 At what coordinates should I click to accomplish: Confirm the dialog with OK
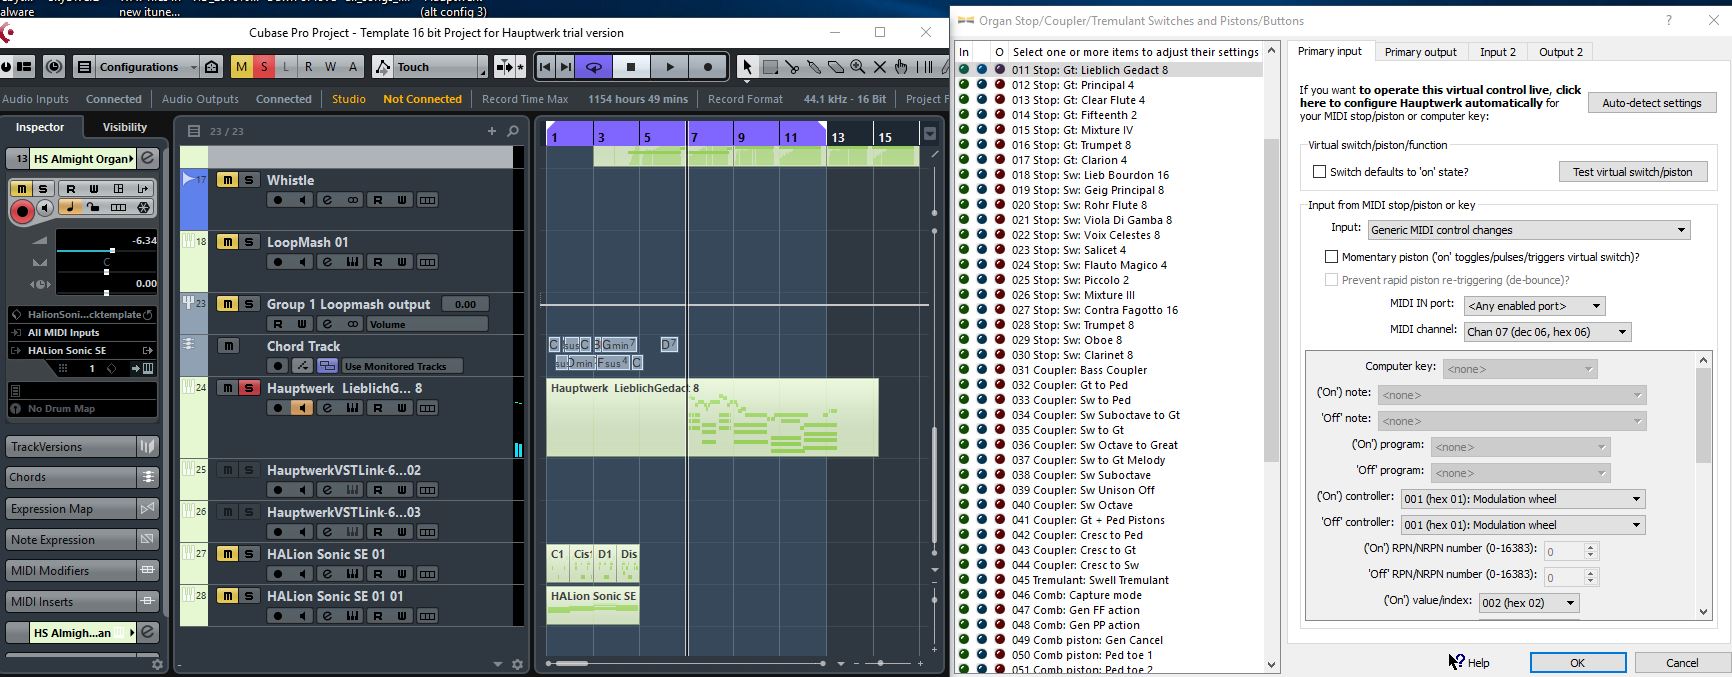1577,662
